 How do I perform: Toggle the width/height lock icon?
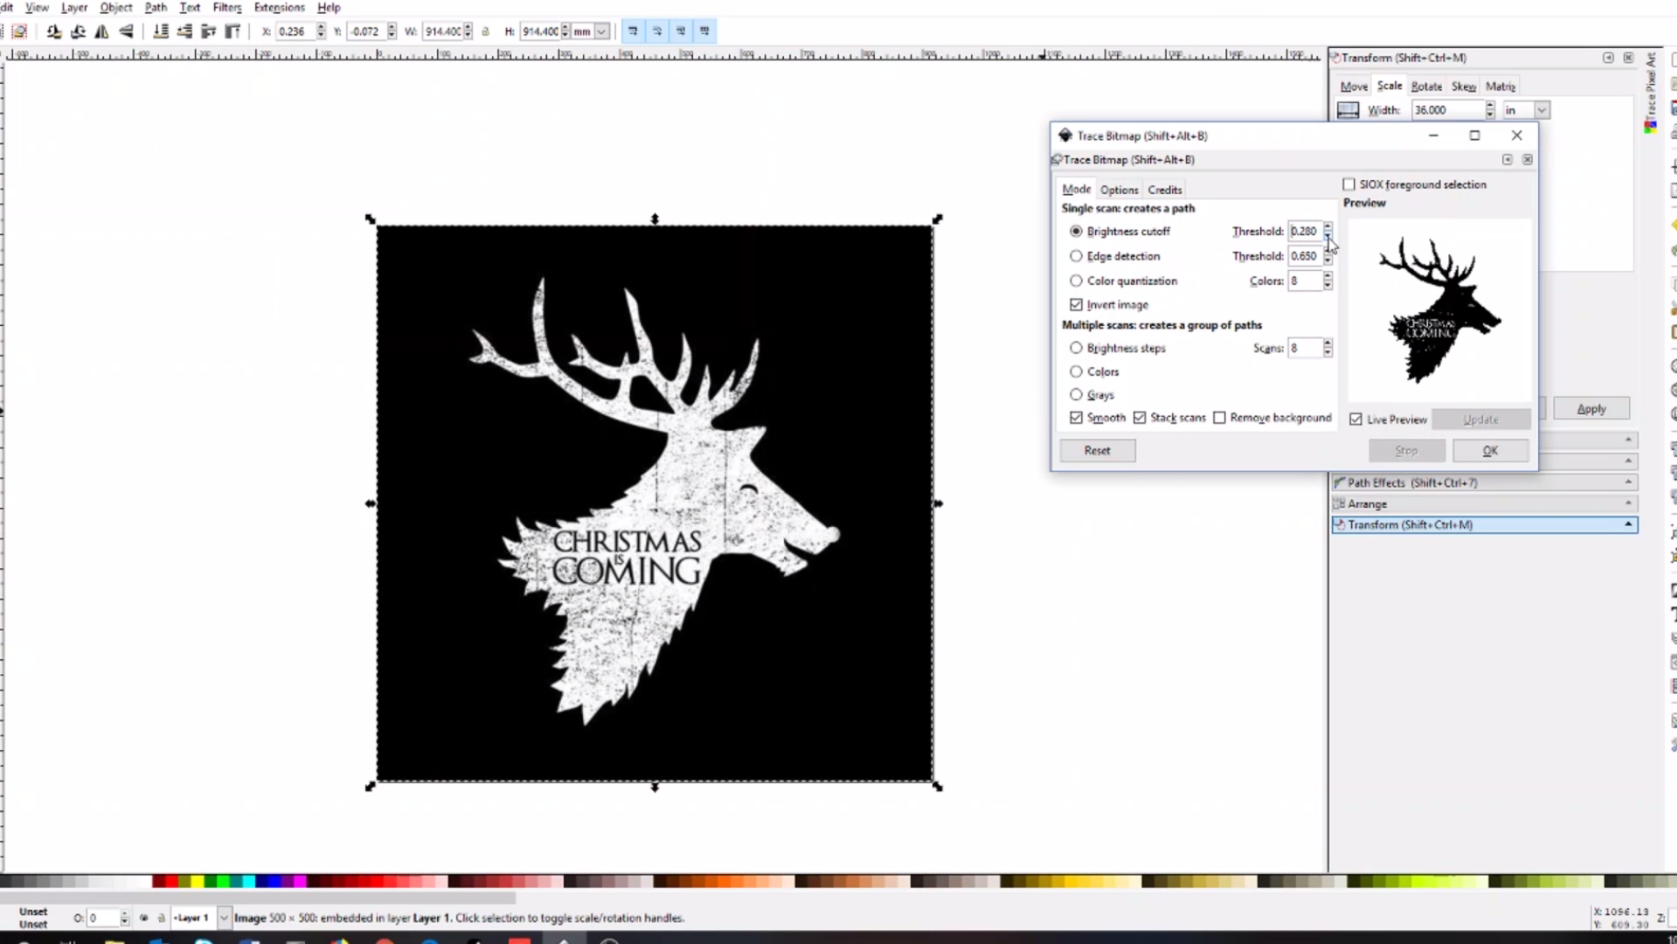tap(486, 31)
